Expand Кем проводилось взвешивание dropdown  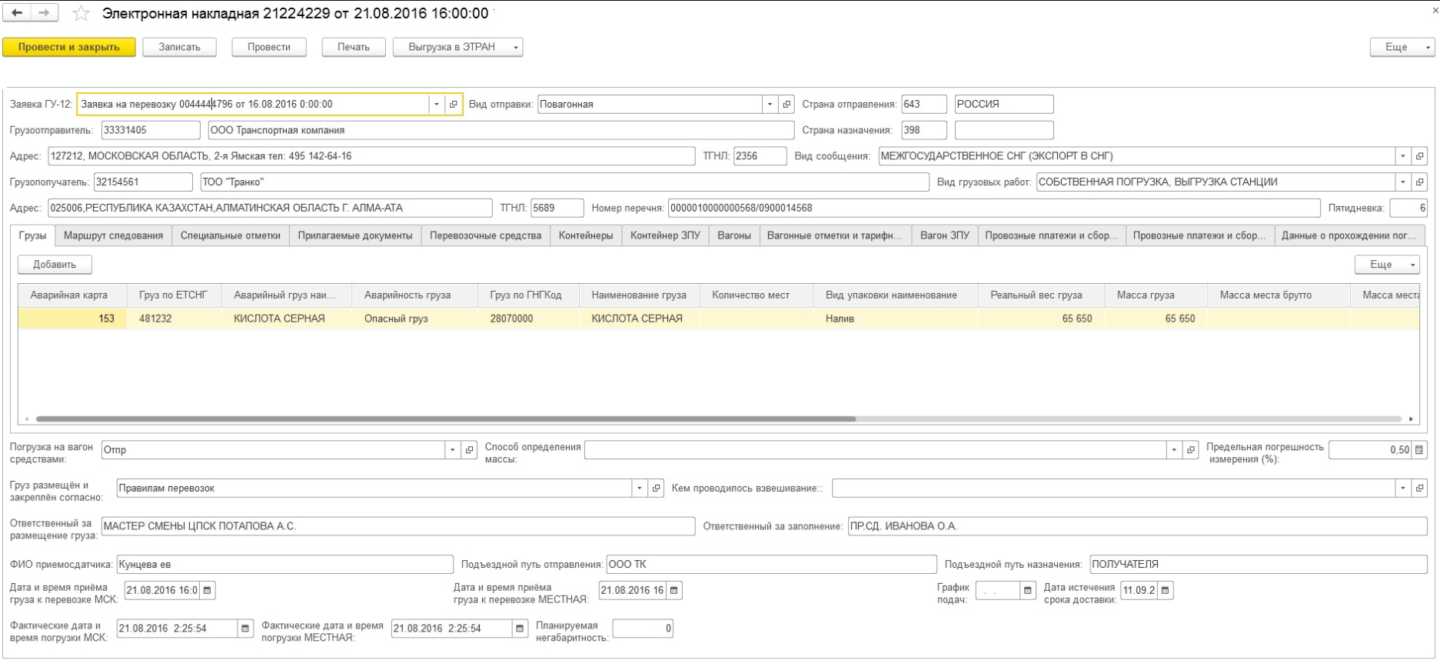pos(1403,488)
